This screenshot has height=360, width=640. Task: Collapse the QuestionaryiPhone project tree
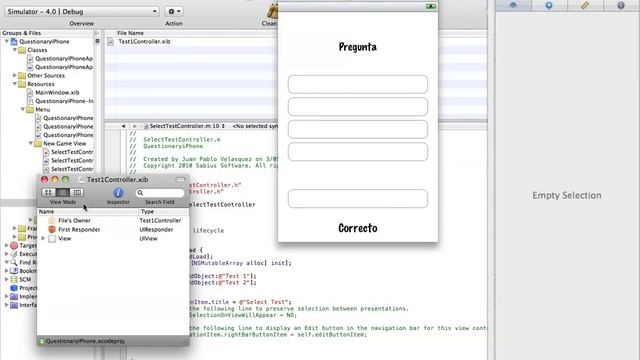pyautogui.click(x=7, y=41)
